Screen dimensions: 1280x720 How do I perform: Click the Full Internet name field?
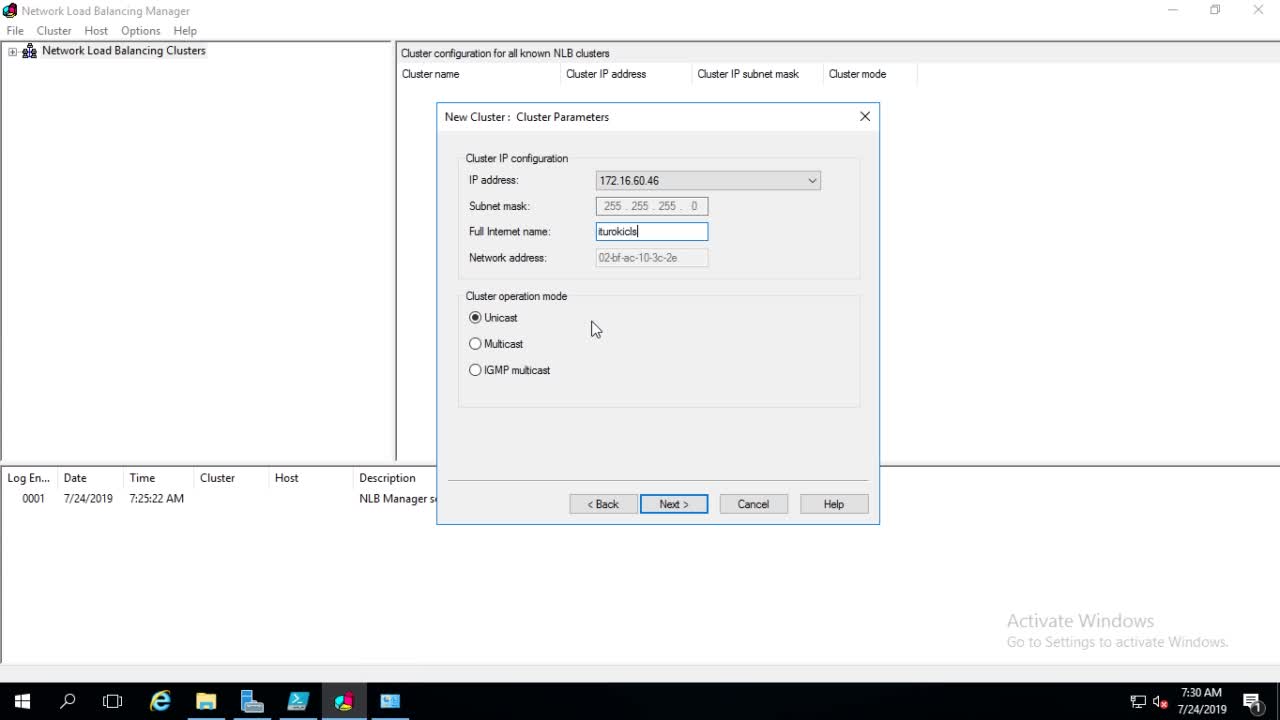tap(652, 232)
